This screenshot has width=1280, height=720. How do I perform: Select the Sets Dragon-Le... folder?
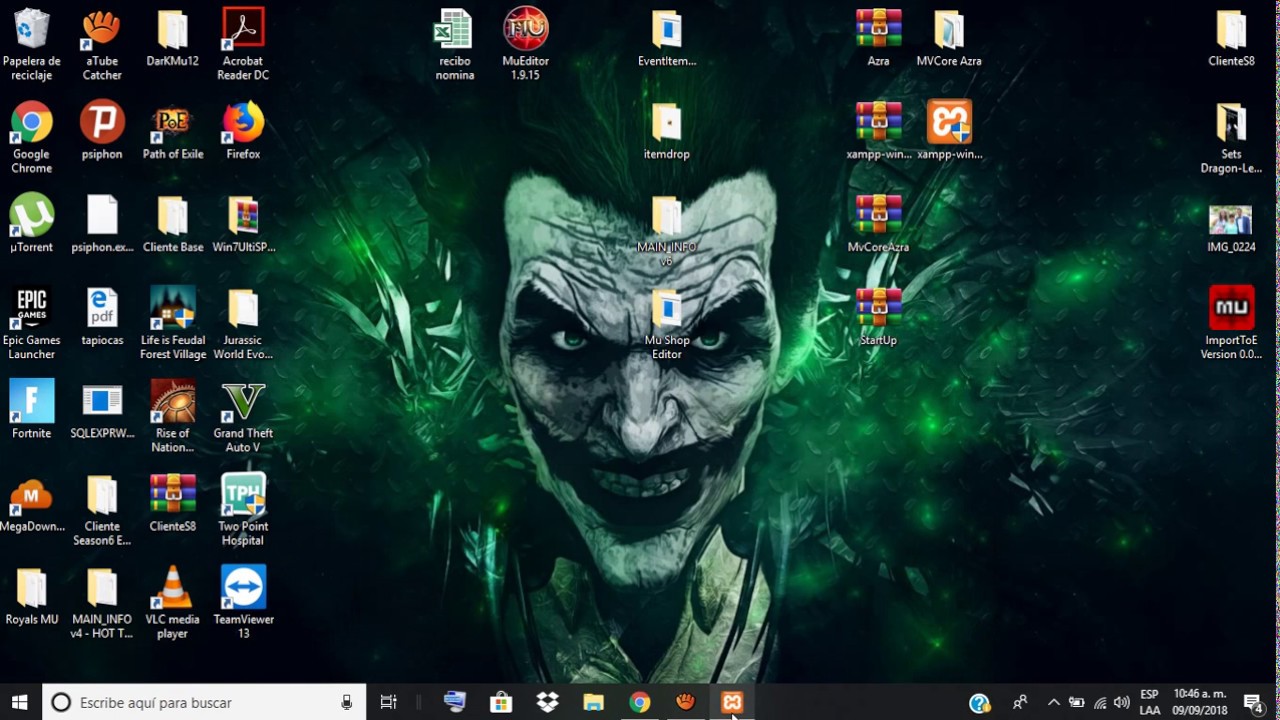click(1231, 137)
